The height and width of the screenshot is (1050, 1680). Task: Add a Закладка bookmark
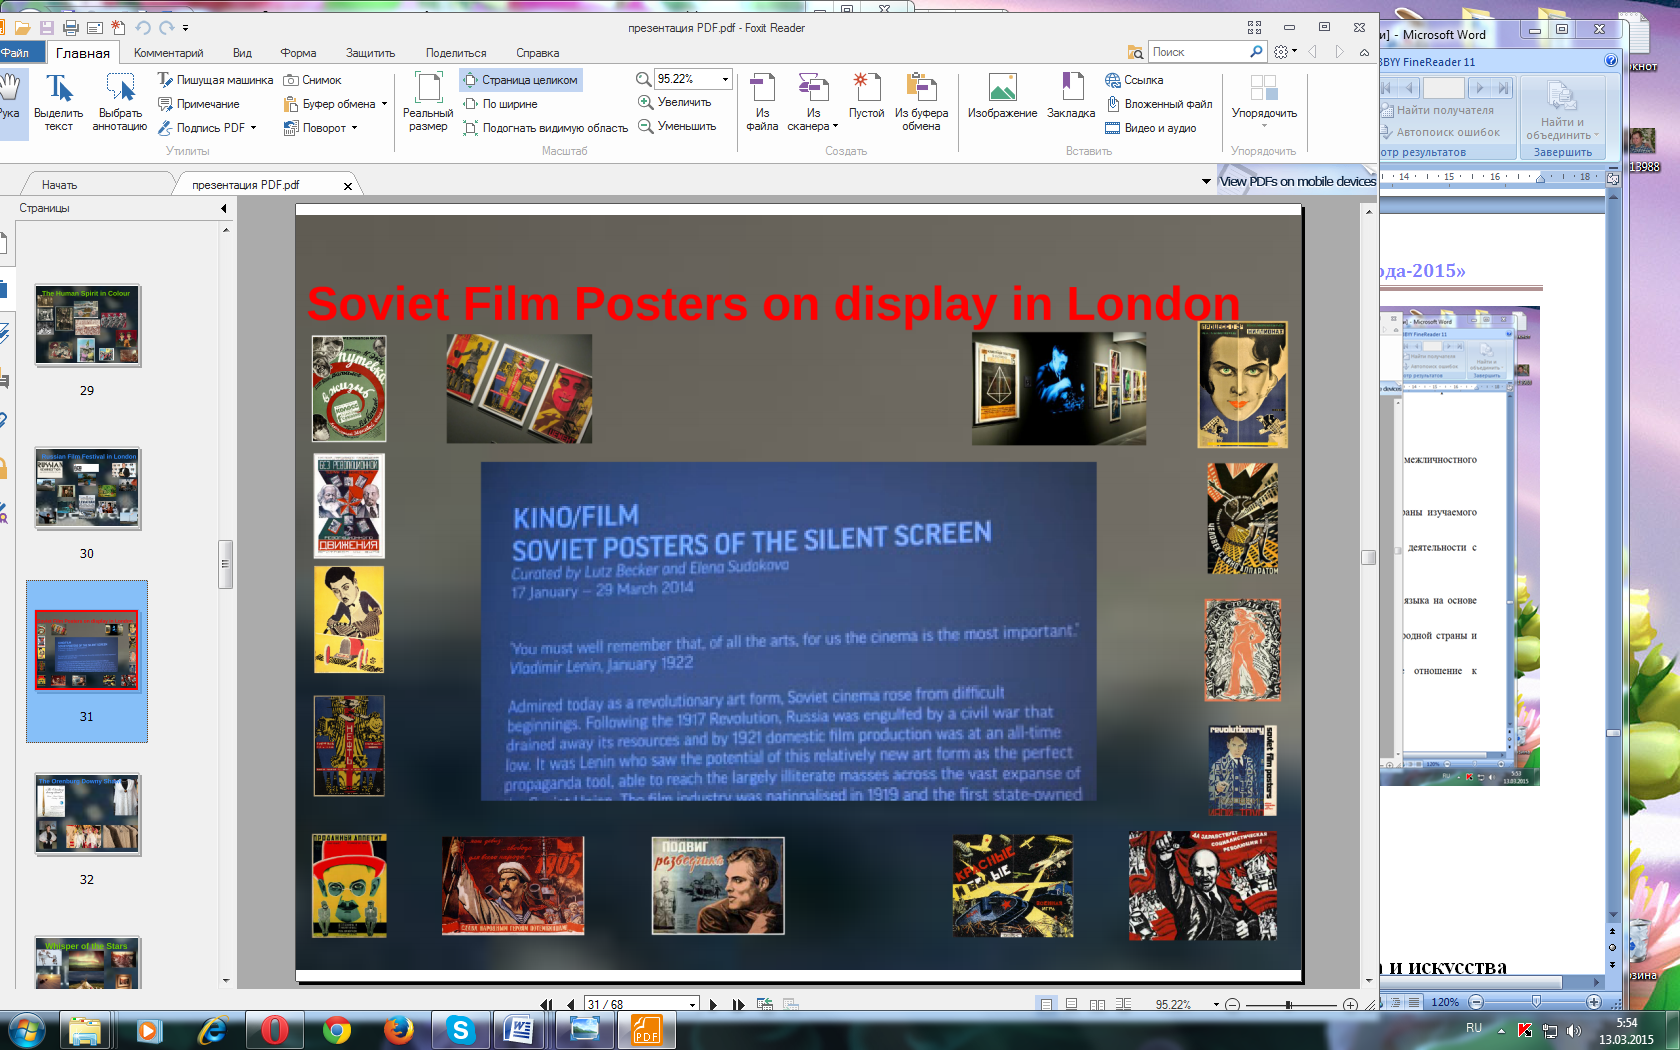click(x=1071, y=96)
